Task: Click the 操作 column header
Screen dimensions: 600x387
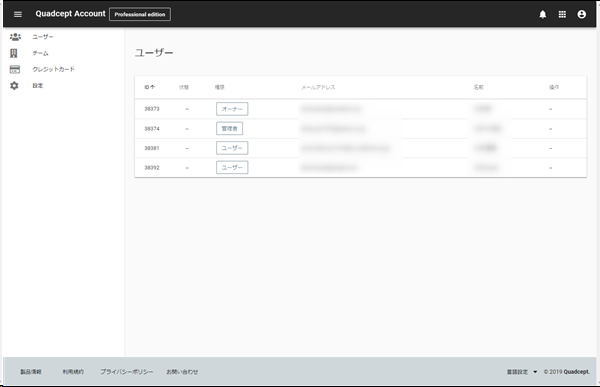Action: click(x=554, y=87)
